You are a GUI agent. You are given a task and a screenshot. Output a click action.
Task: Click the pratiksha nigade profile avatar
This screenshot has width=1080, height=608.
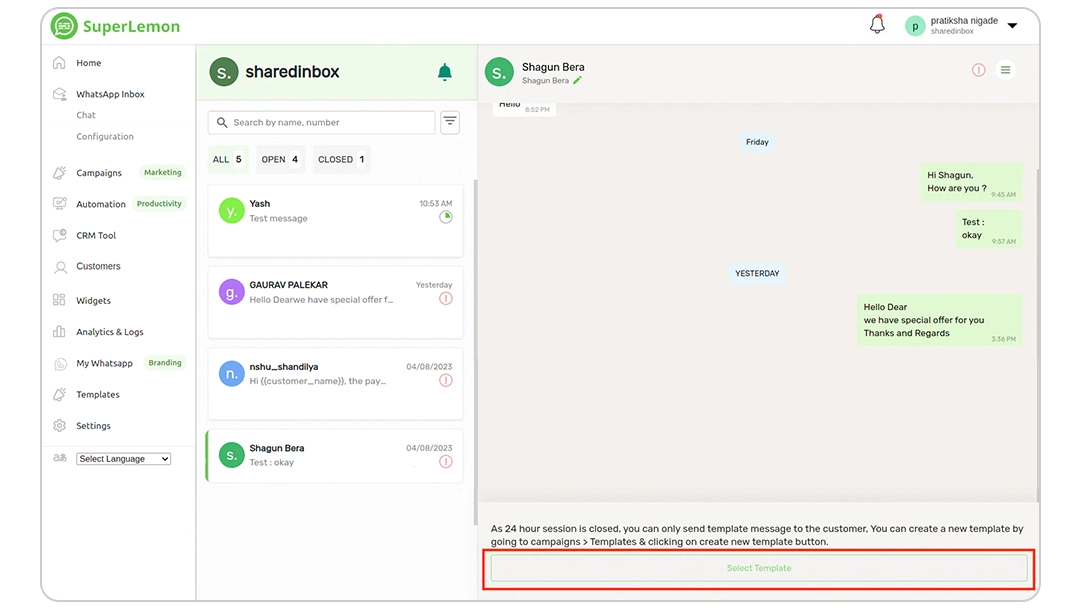point(915,26)
